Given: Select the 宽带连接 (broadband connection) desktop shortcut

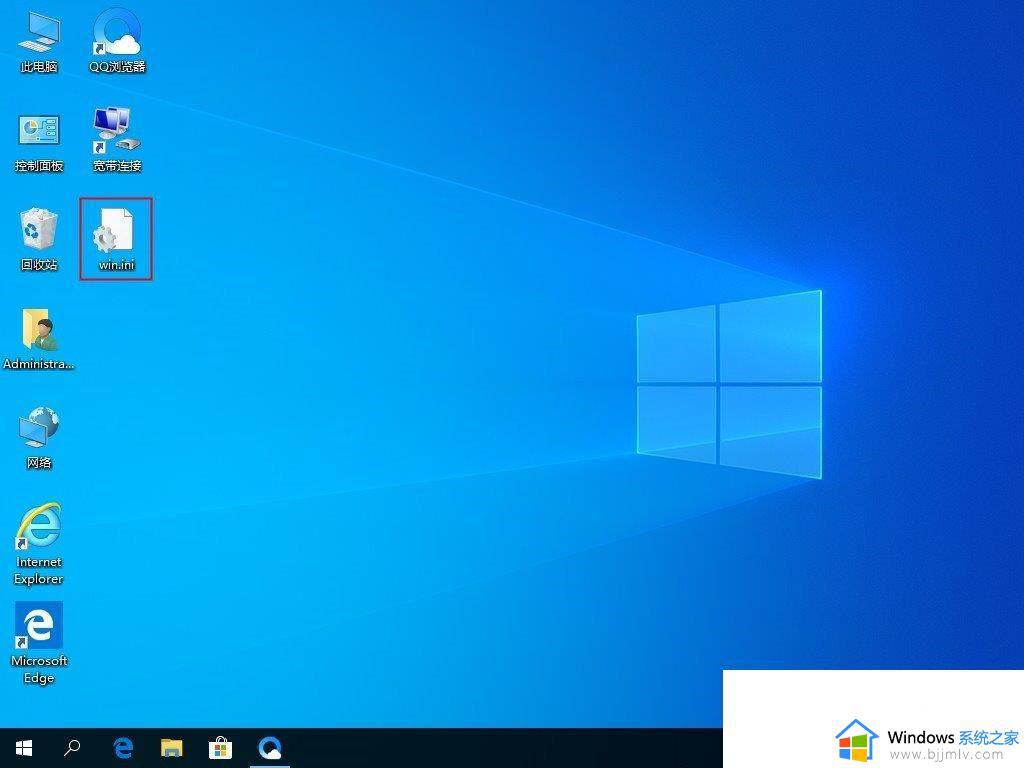Looking at the screenshot, I should [117, 140].
